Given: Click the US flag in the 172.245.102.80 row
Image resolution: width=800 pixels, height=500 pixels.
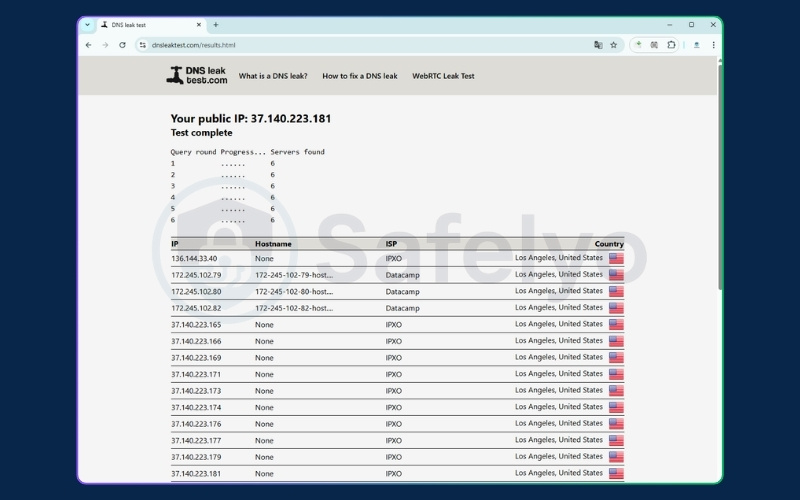Looking at the screenshot, I should [616, 291].
